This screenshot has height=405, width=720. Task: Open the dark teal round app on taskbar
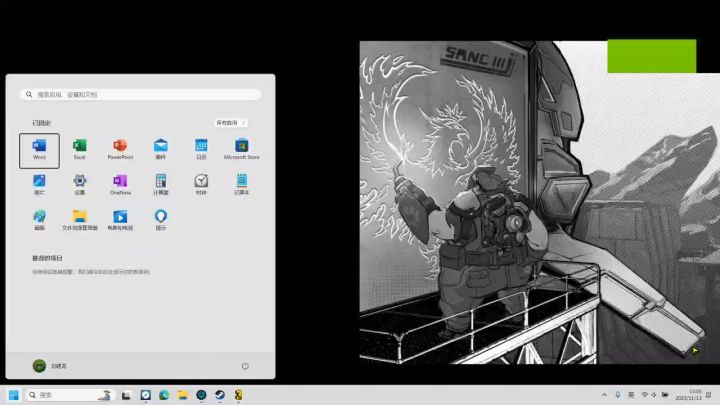[x=201, y=395]
